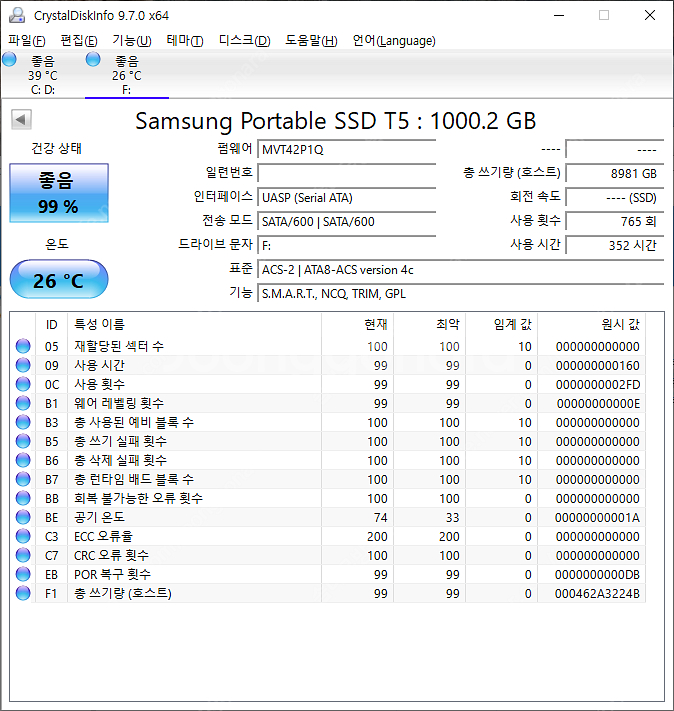Click the blue status orb for C: D: disk
Image resolution: width=674 pixels, height=711 pixels.
(9, 59)
